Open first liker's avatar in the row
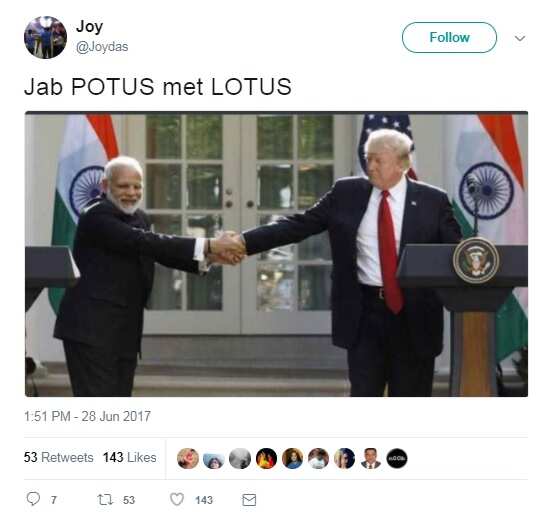Image resolution: width=555 pixels, height=527 pixels. [188, 458]
